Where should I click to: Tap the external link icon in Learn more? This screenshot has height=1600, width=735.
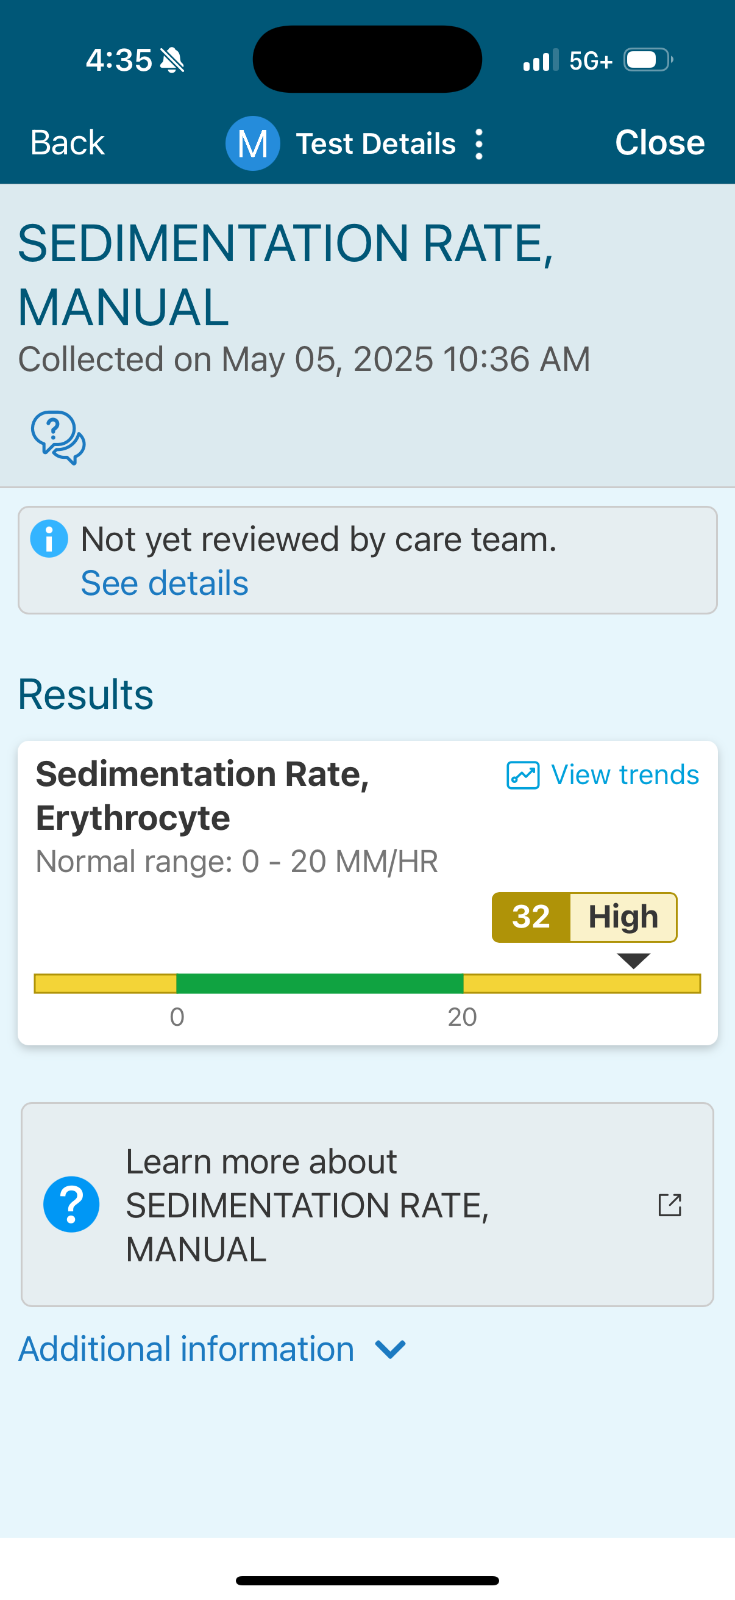[670, 1205]
